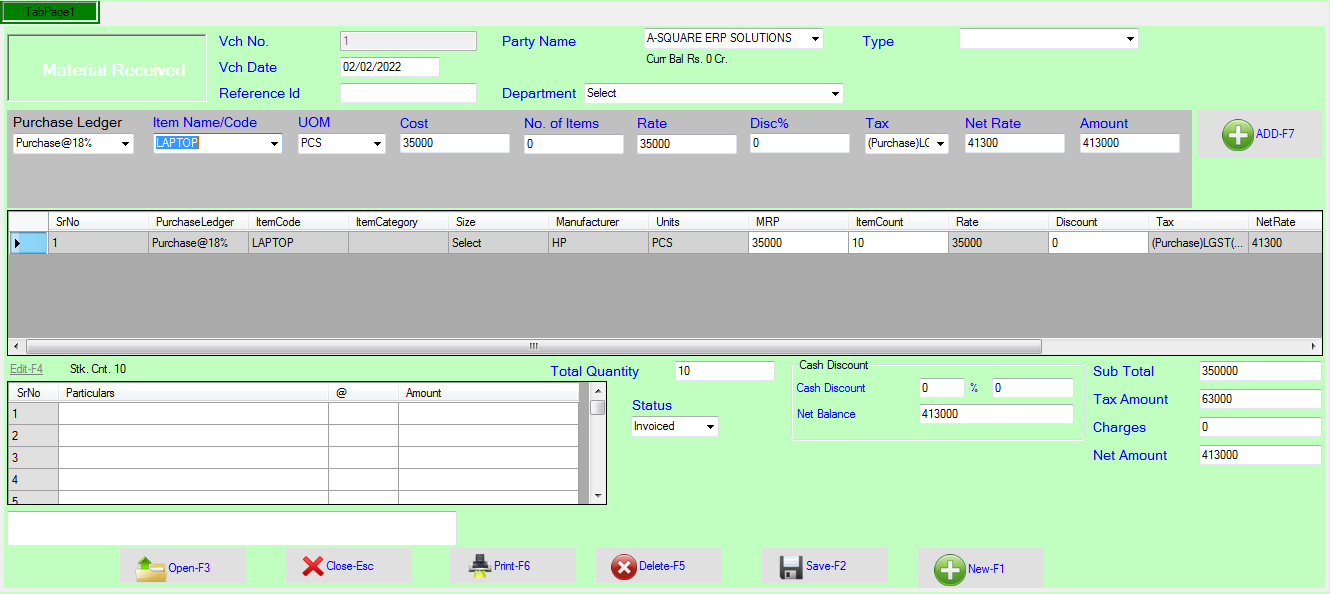Expand the Purchase Ledger combo box
1330x594 pixels.
click(125, 144)
